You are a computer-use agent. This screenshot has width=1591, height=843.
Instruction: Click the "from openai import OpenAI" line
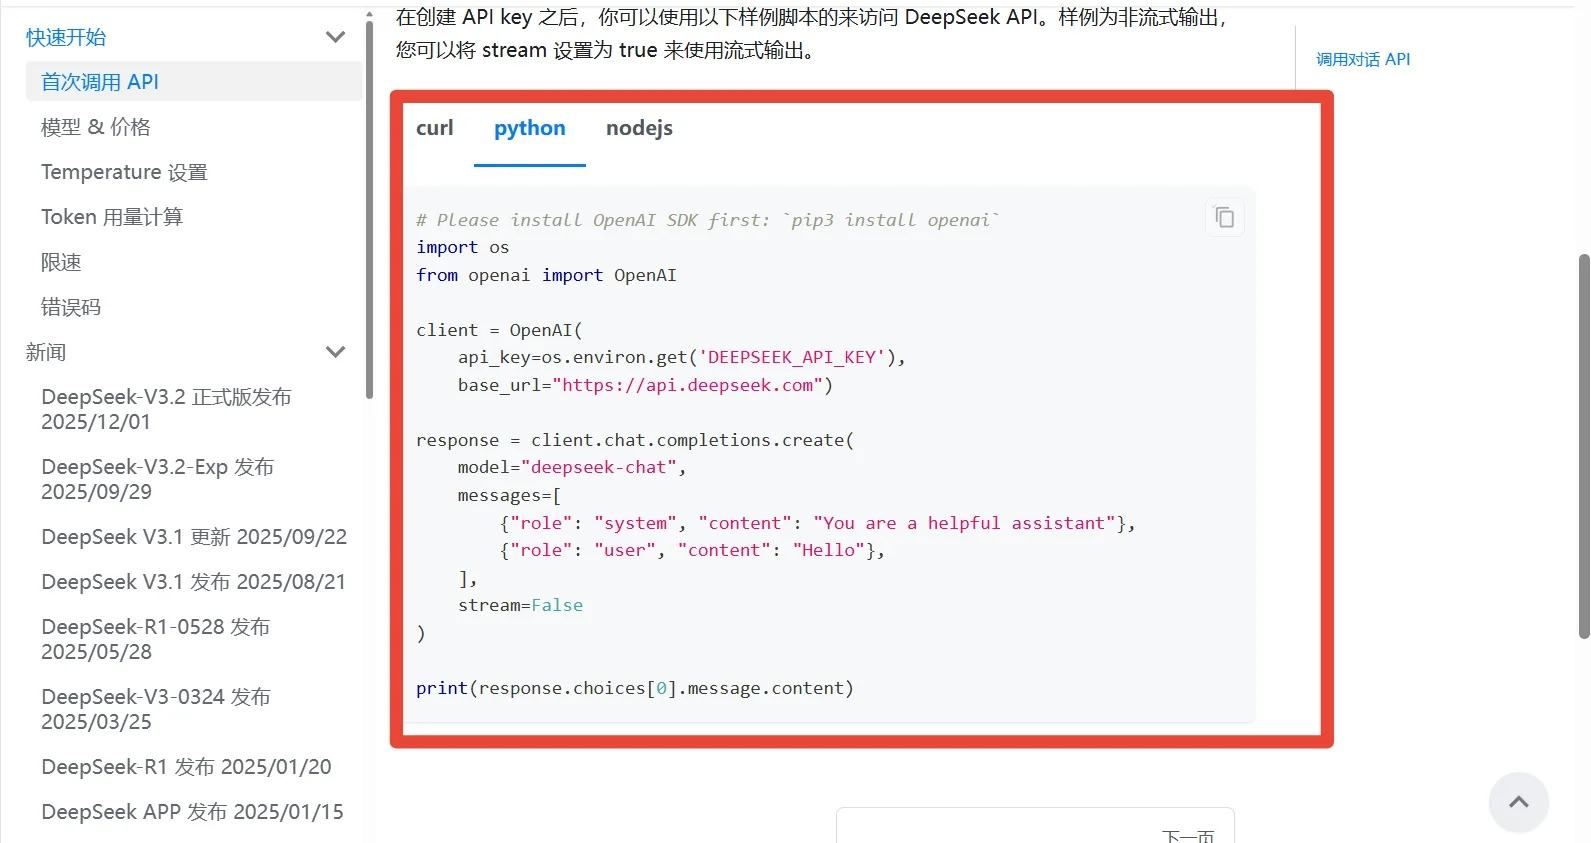(546, 275)
